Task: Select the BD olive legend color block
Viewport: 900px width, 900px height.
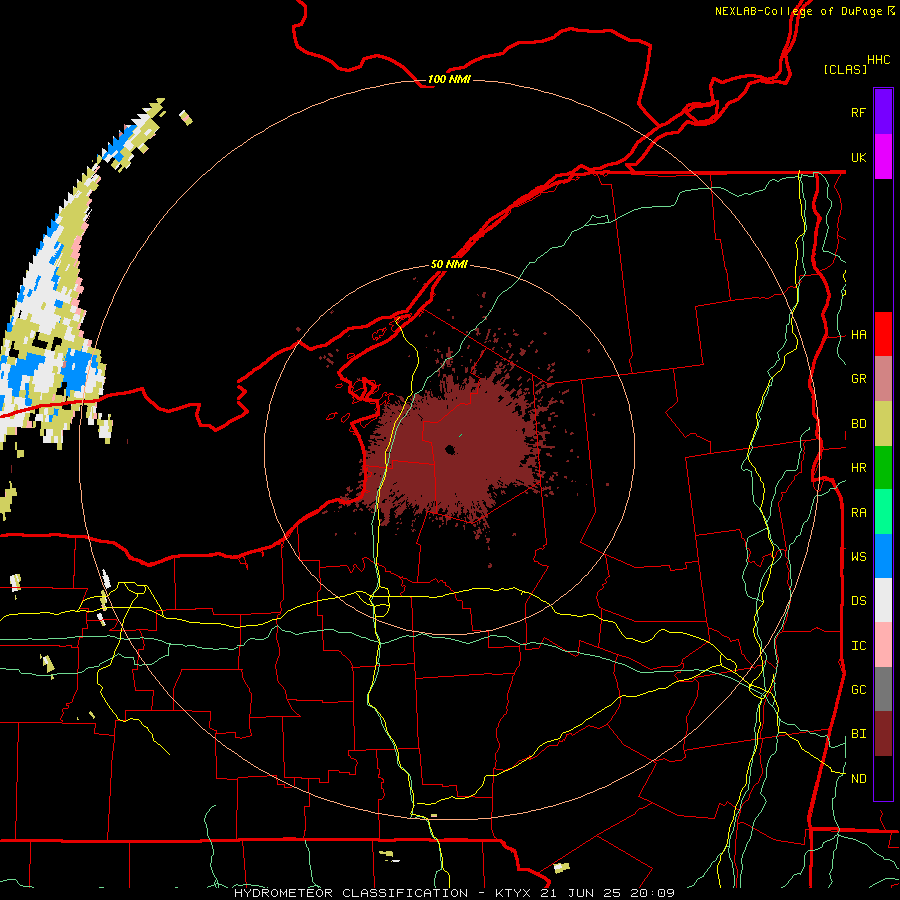Action: click(883, 423)
